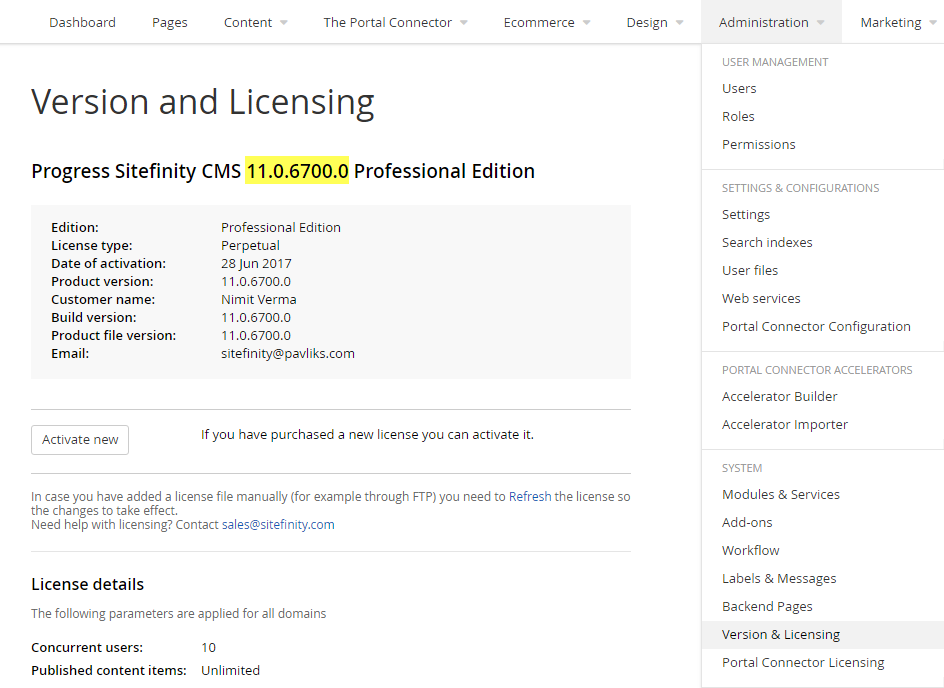
Task: Expand the Design dropdown arrow
Action: tap(679, 23)
